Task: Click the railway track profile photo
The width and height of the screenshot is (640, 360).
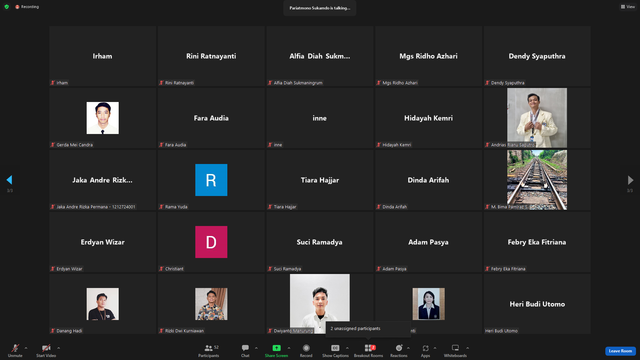Action: pyautogui.click(x=537, y=180)
